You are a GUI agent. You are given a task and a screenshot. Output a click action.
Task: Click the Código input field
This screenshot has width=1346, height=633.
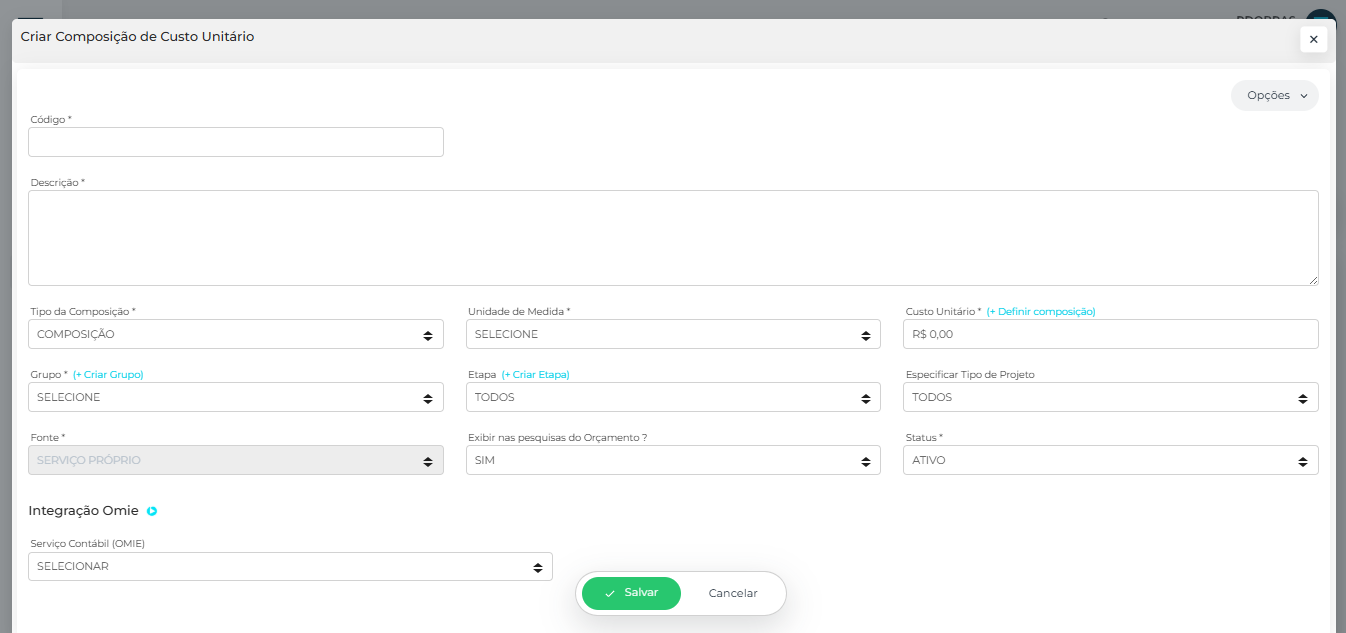pos(236,142)
